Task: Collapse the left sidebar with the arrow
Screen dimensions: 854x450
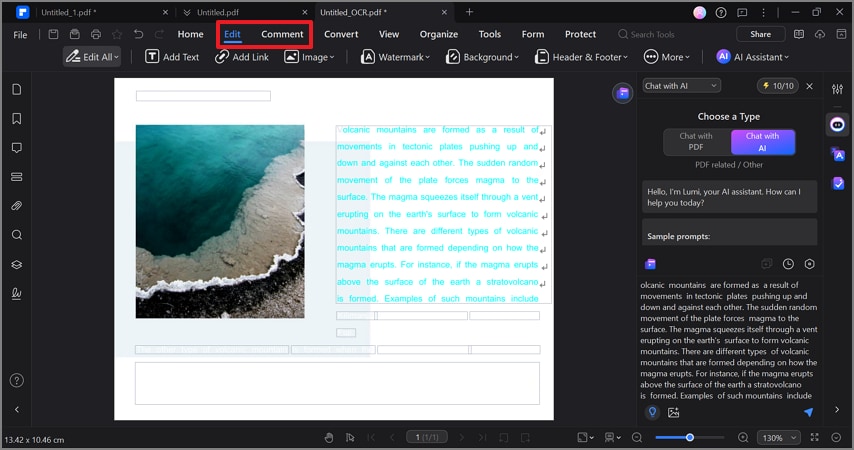Action: [17, 409]
